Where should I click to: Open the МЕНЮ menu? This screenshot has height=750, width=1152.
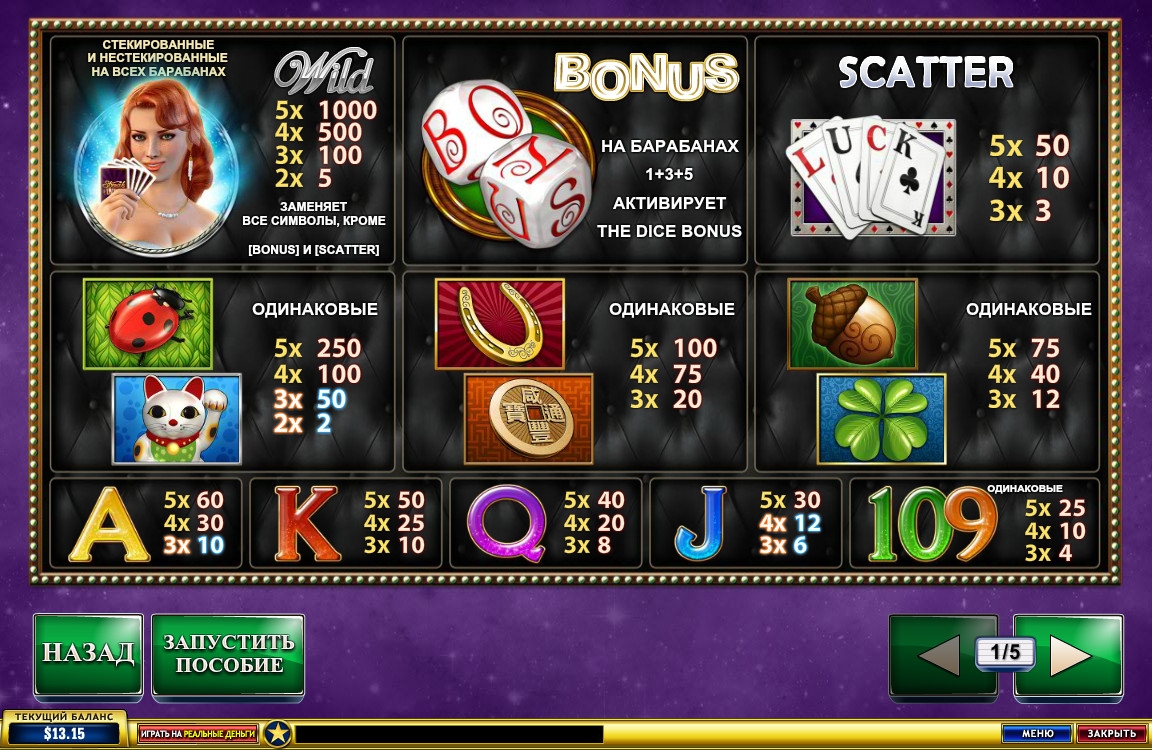[1037, 733]
